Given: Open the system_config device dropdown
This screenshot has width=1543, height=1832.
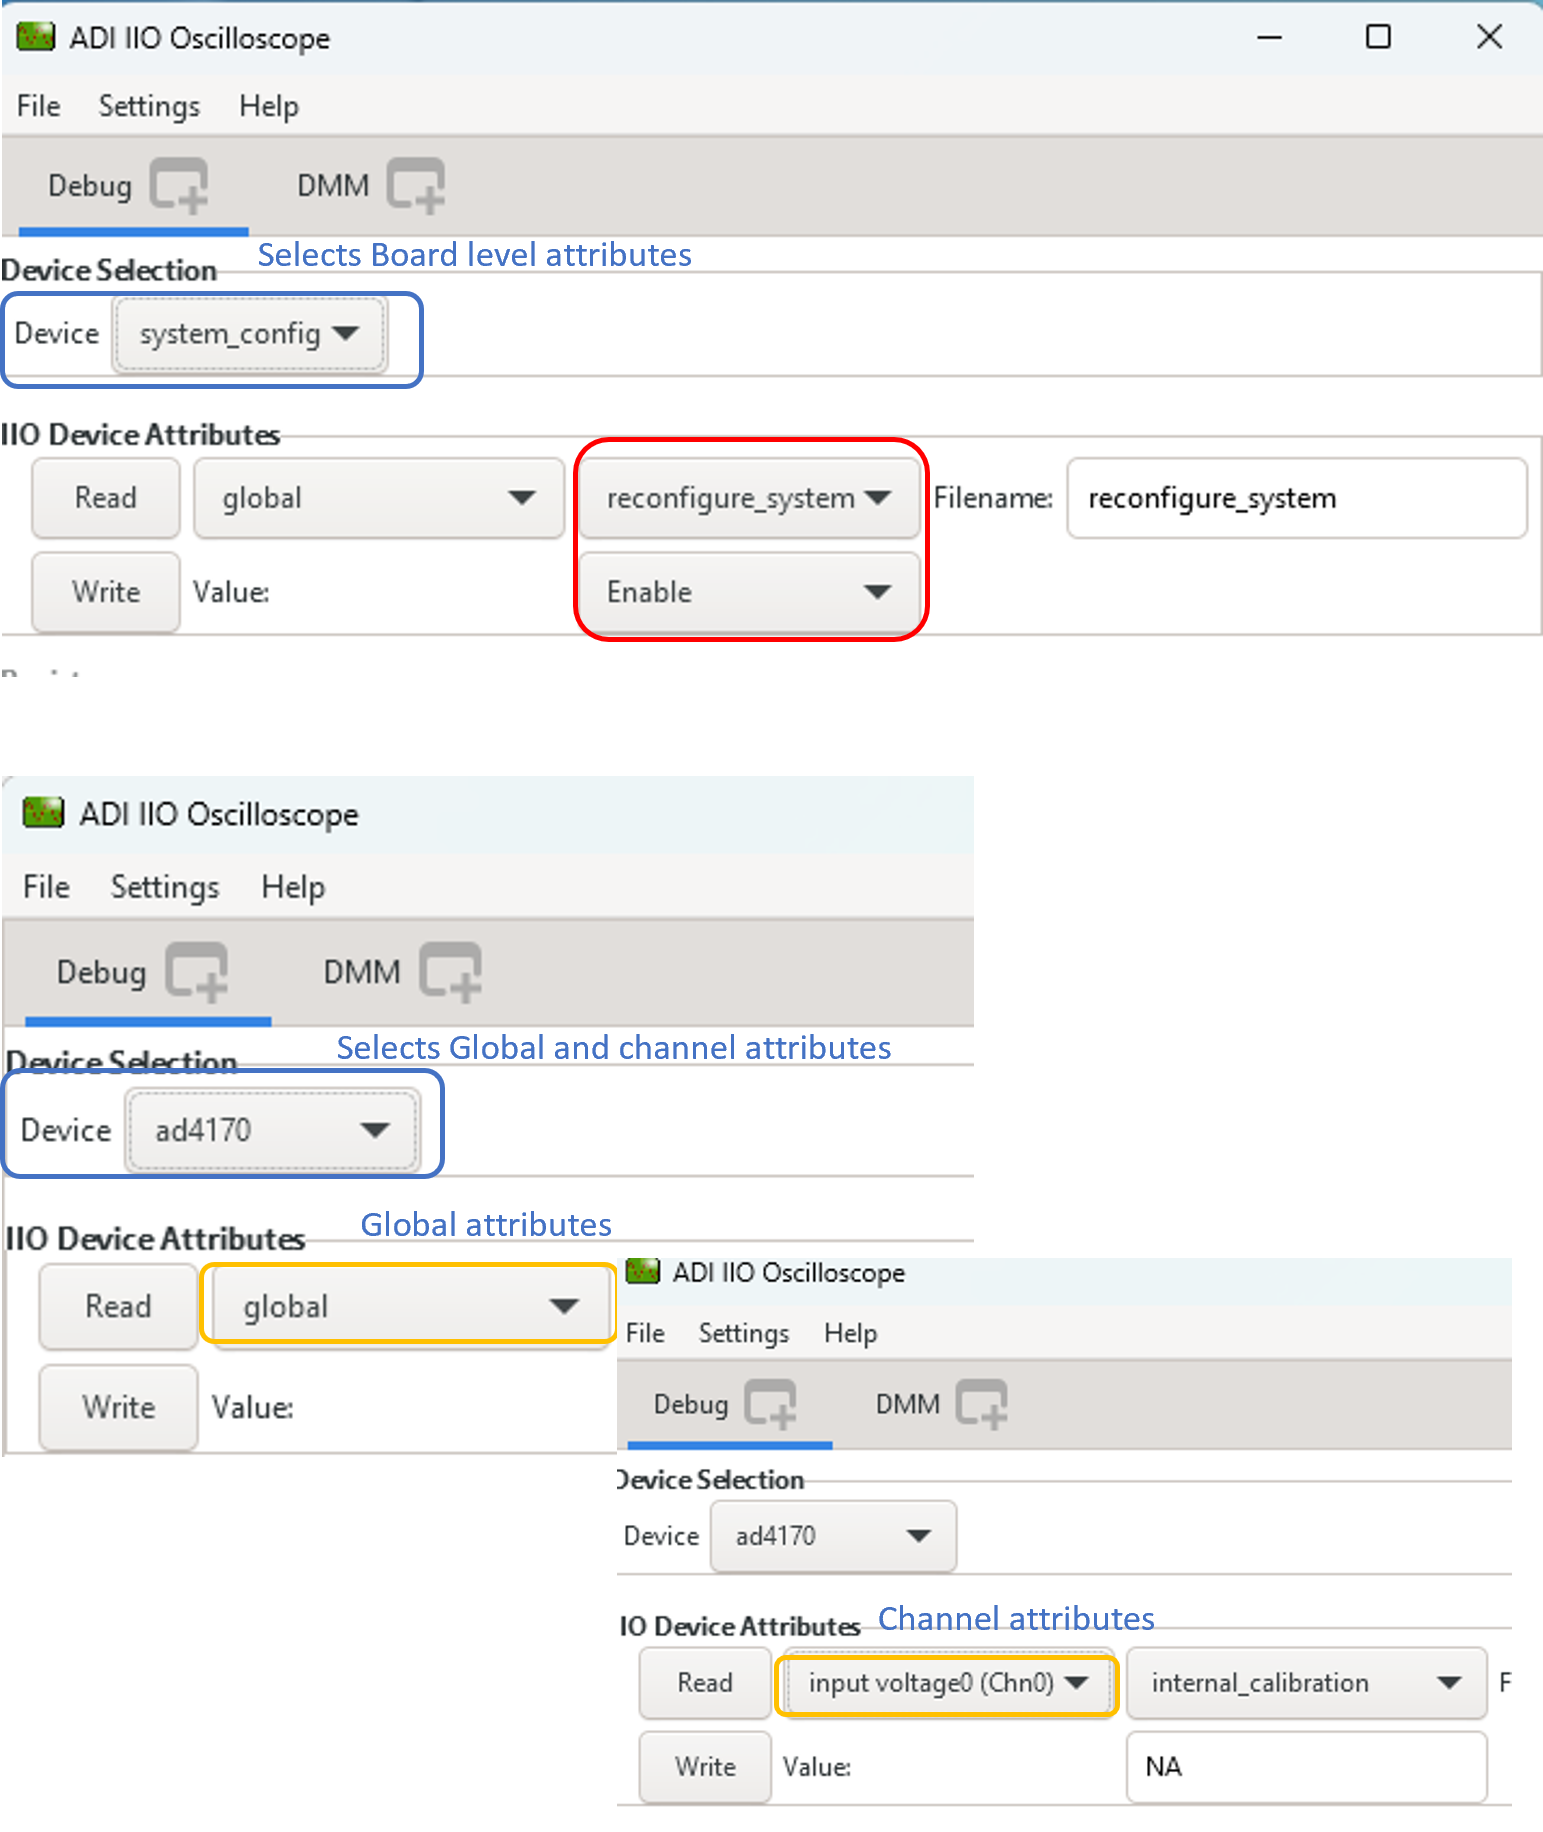Looking at the screenshot, I should coord(249,334).
